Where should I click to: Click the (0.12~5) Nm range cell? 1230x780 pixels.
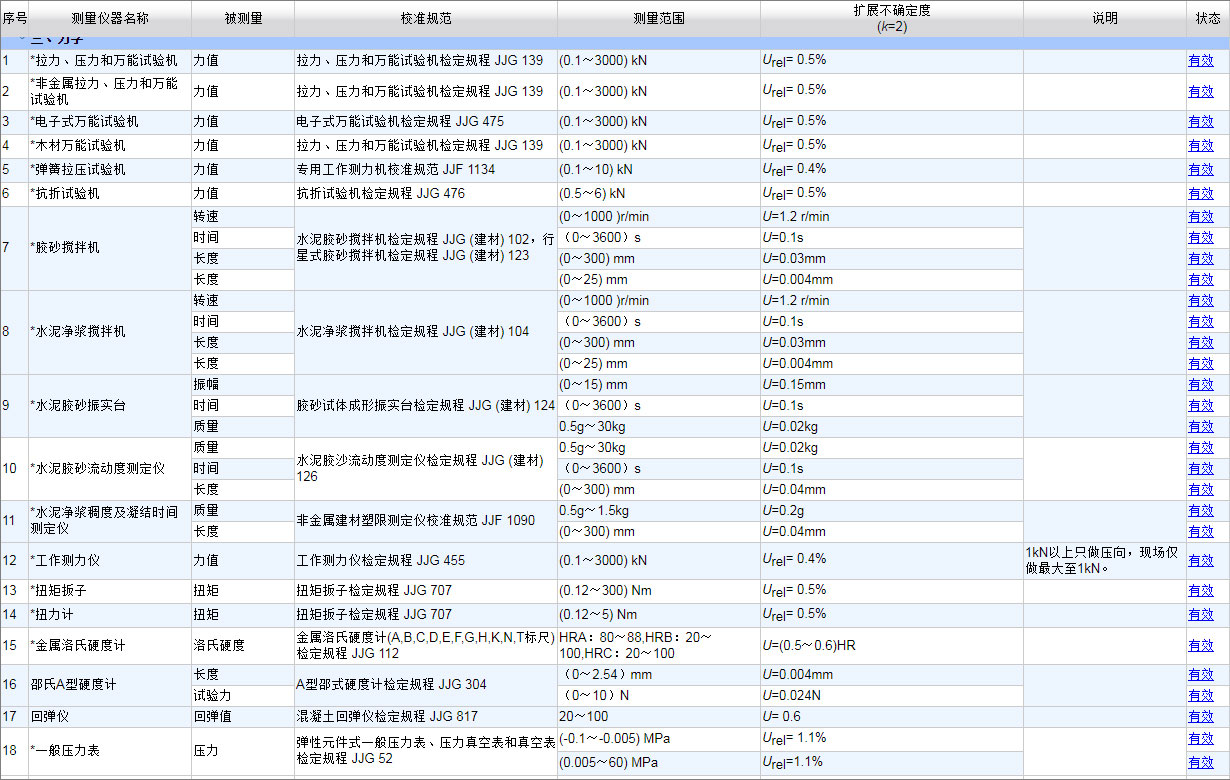click(658, 615)
